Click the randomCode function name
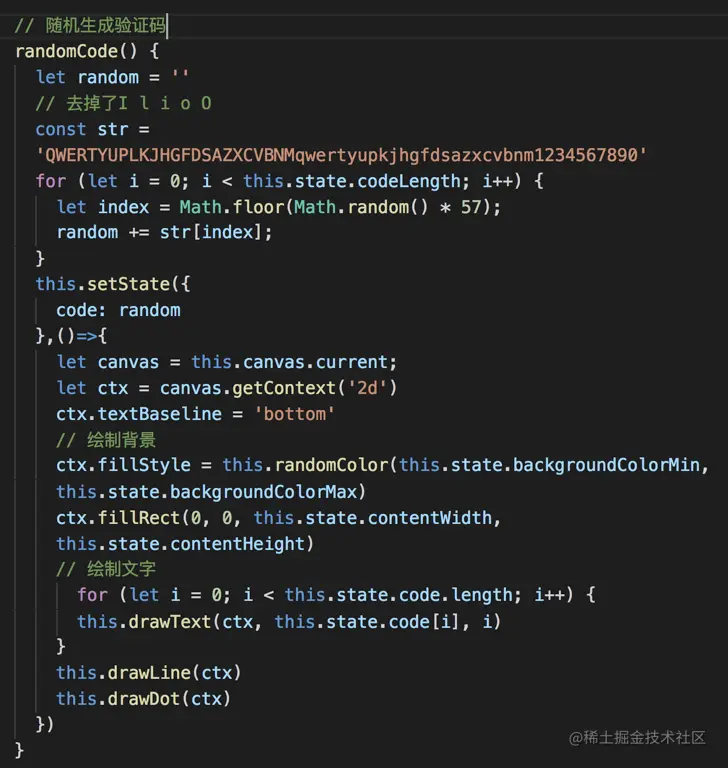The image size is (728, 768). pos(67,51)
